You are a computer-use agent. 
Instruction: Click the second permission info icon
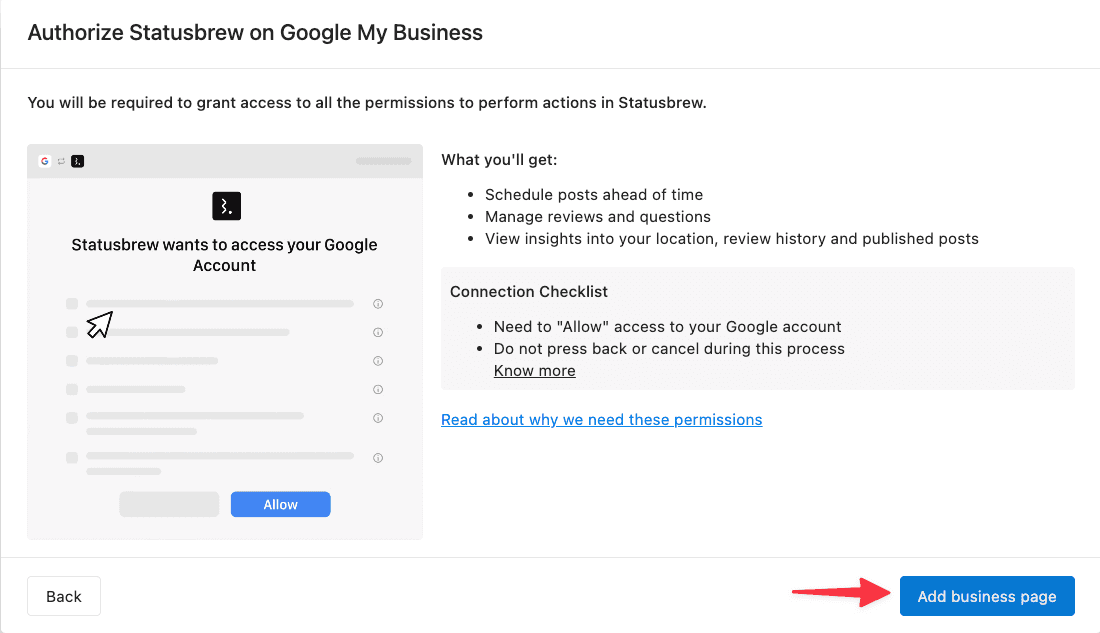378,333
